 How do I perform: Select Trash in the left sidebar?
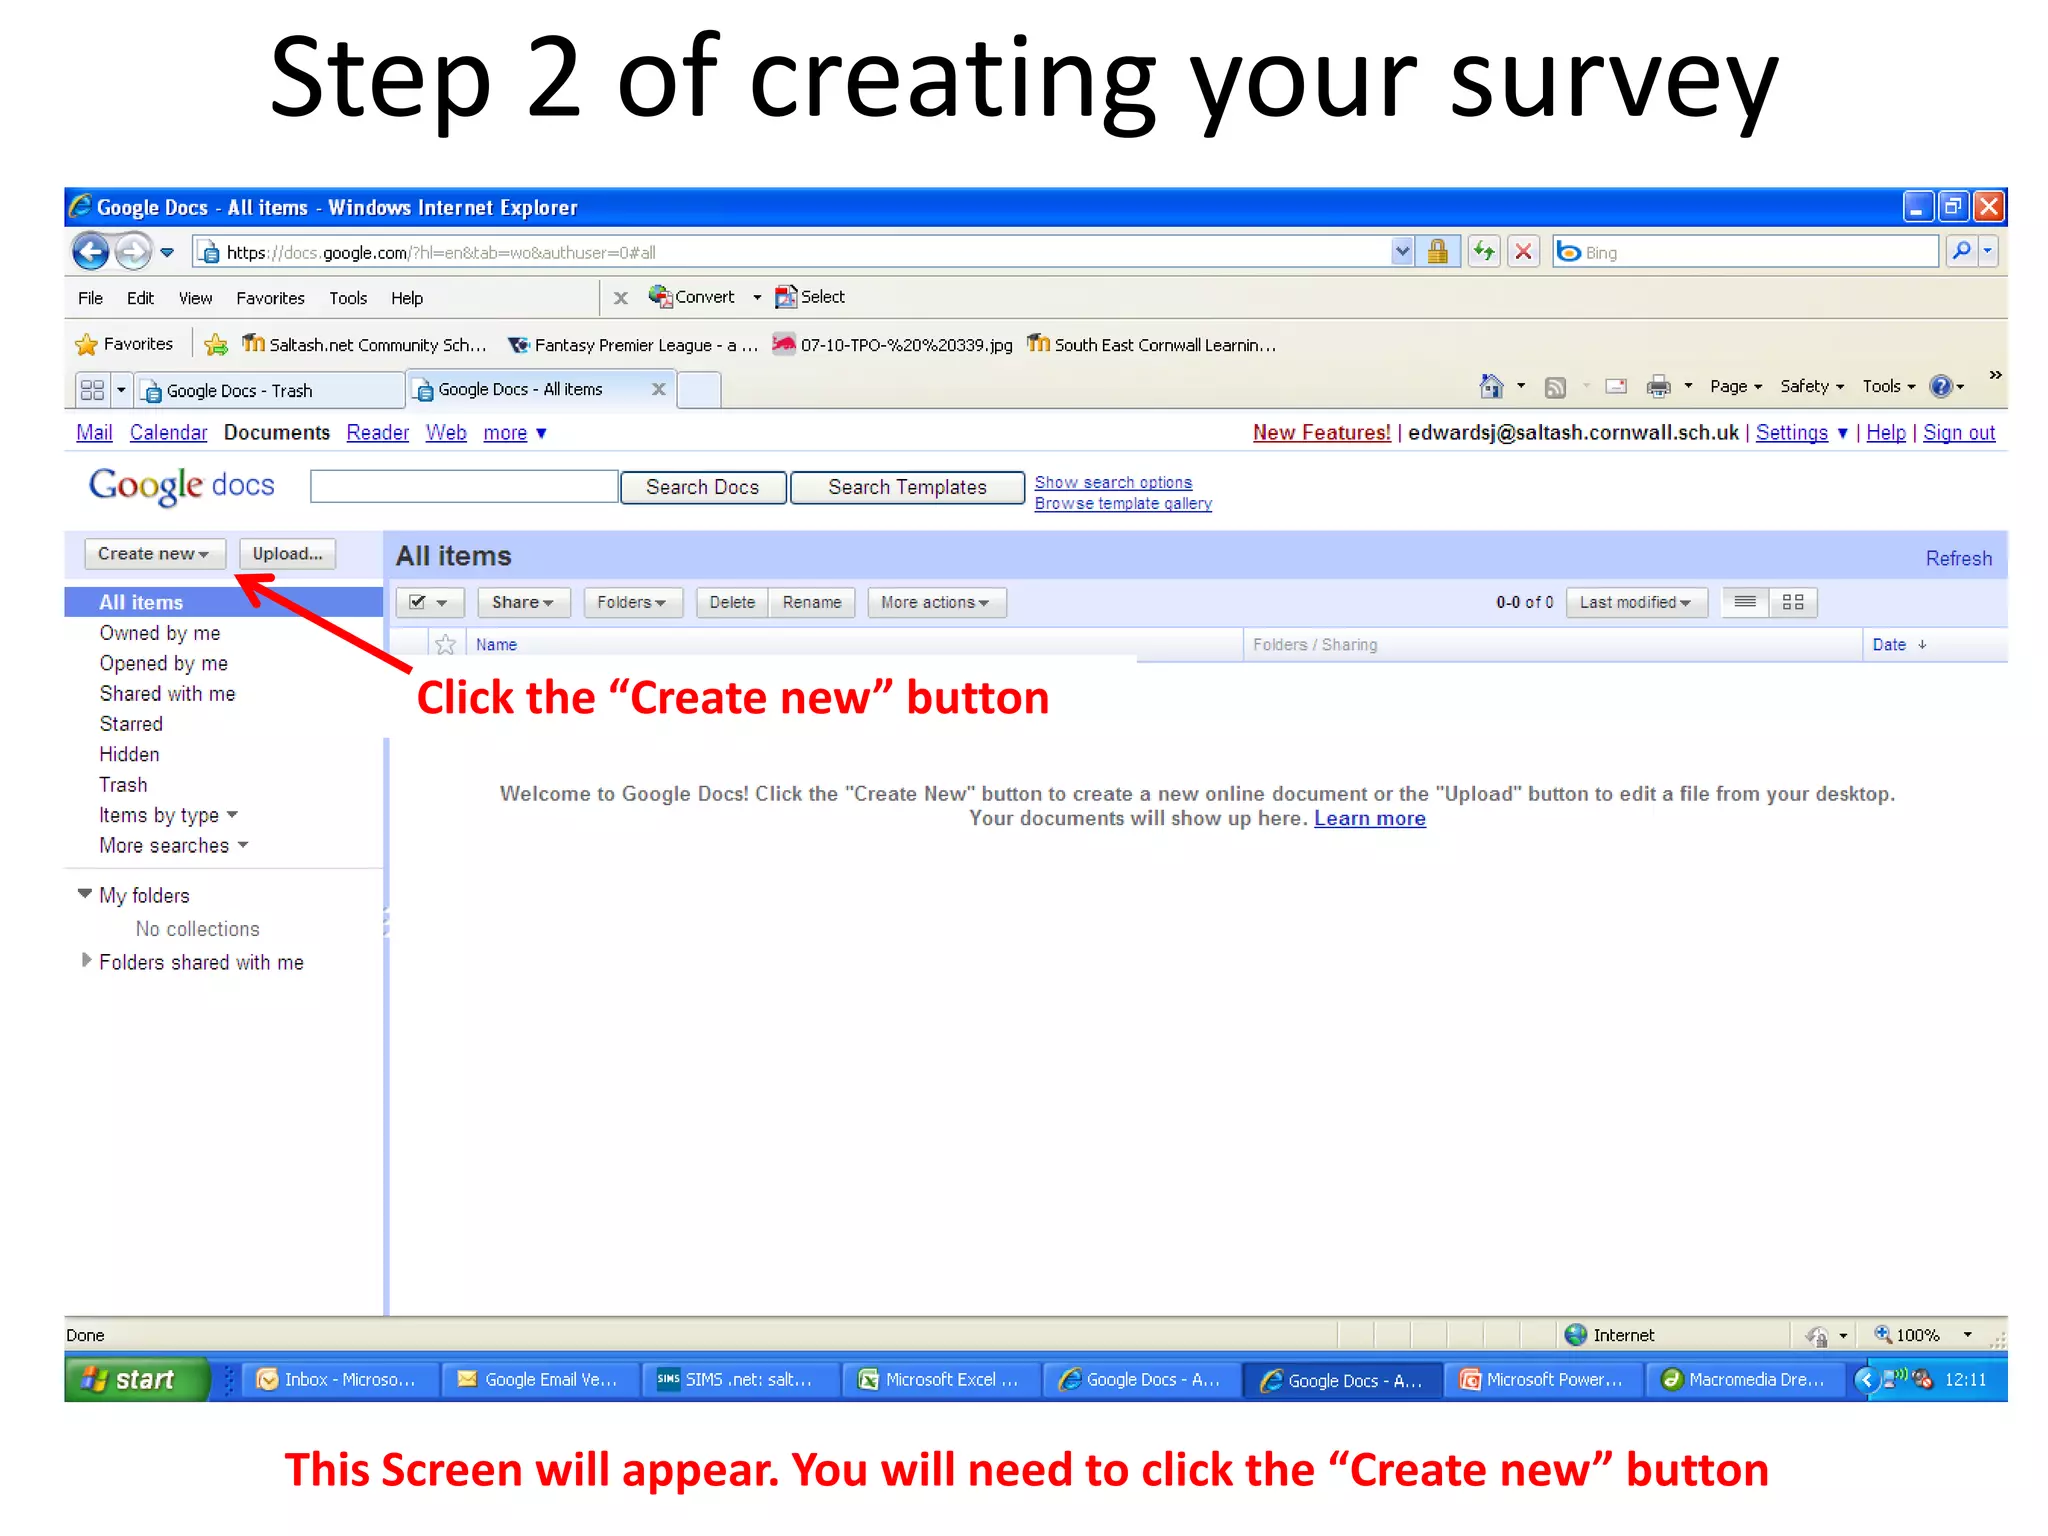[x=123, y=785]
